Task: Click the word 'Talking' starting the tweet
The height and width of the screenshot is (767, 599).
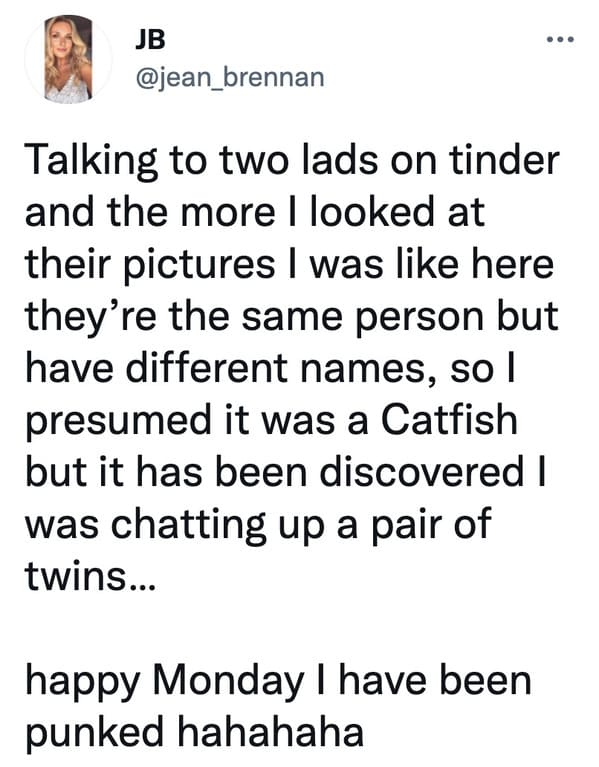Action: coord(91,162)
